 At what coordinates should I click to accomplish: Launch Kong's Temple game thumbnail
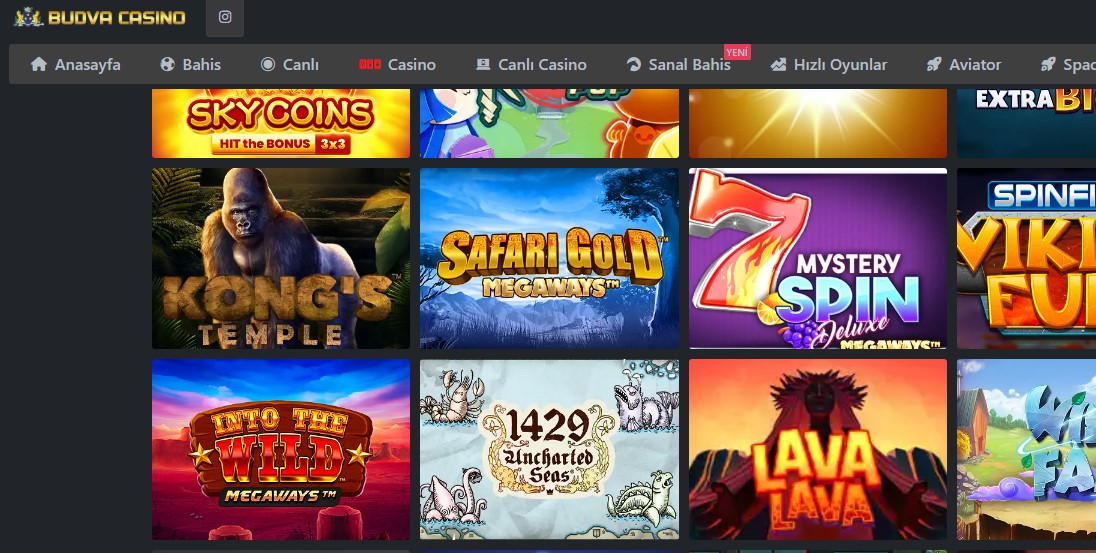pos(281,258)
